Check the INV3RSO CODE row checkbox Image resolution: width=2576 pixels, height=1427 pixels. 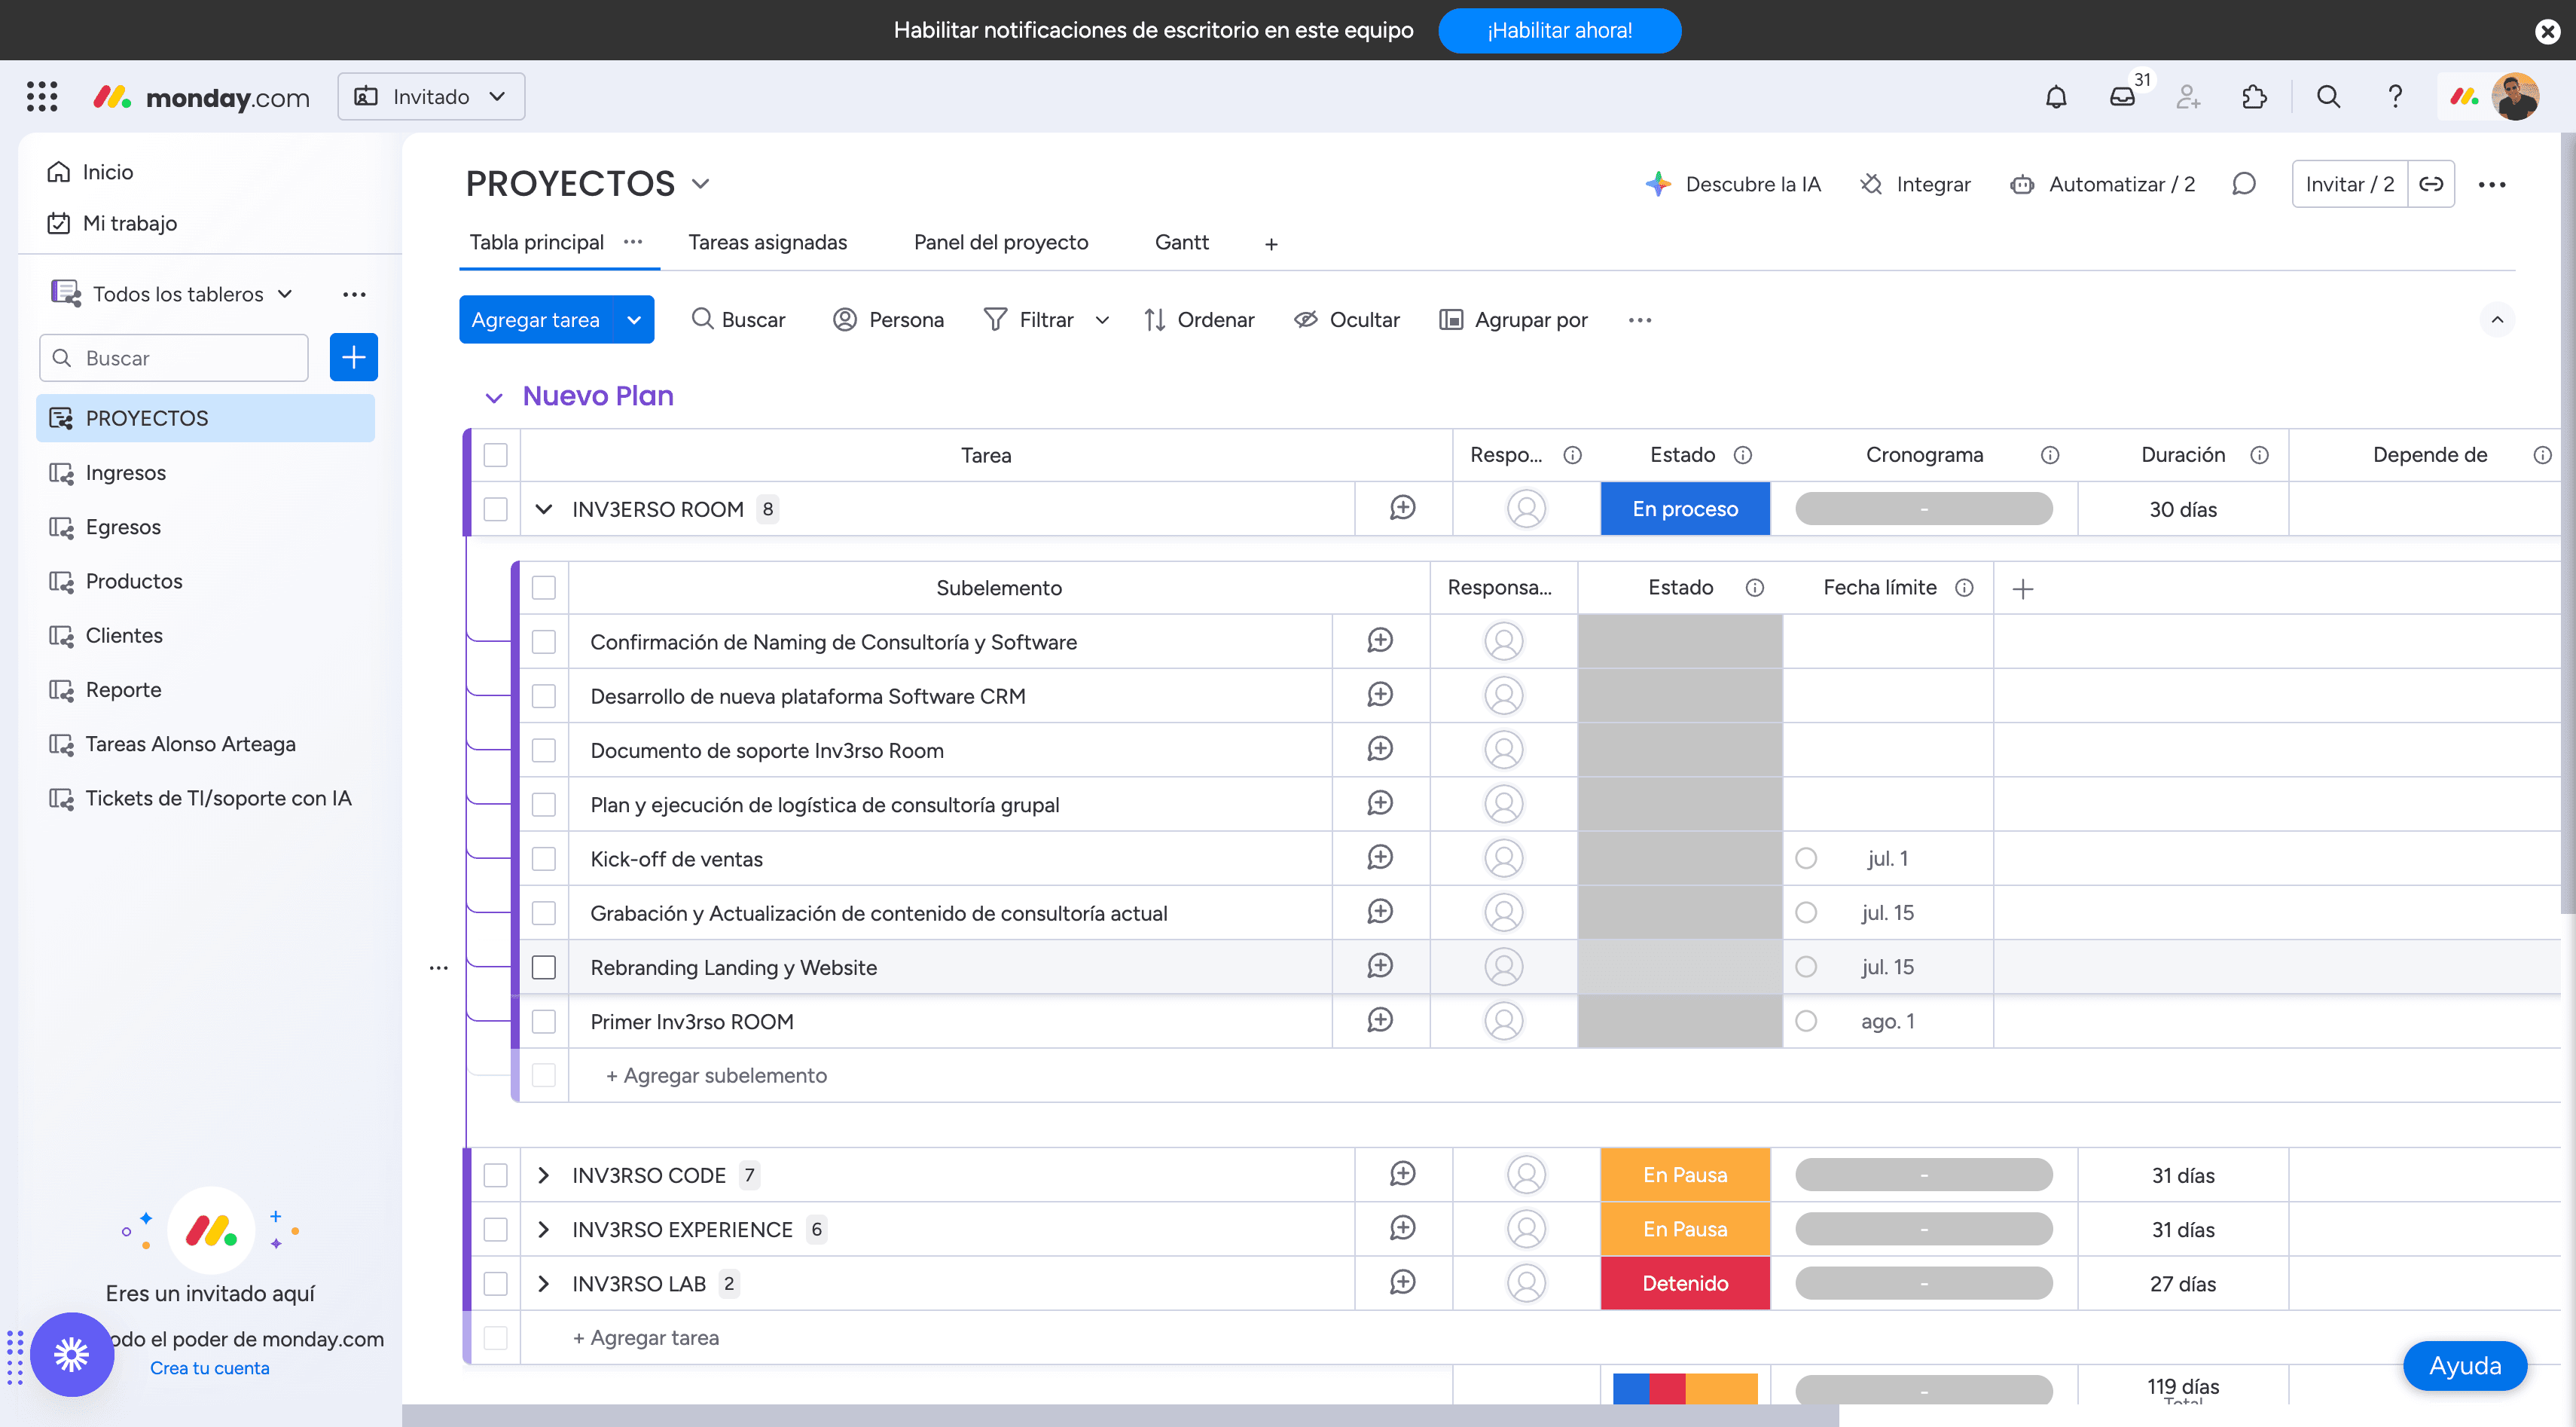496,1175
